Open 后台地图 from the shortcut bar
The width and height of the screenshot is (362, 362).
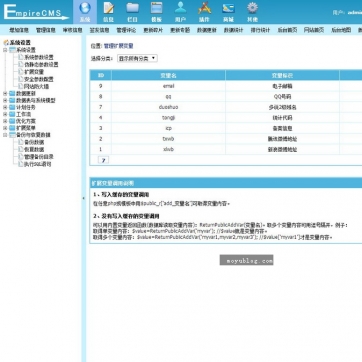pyautogui.click(x=341, y=30)
